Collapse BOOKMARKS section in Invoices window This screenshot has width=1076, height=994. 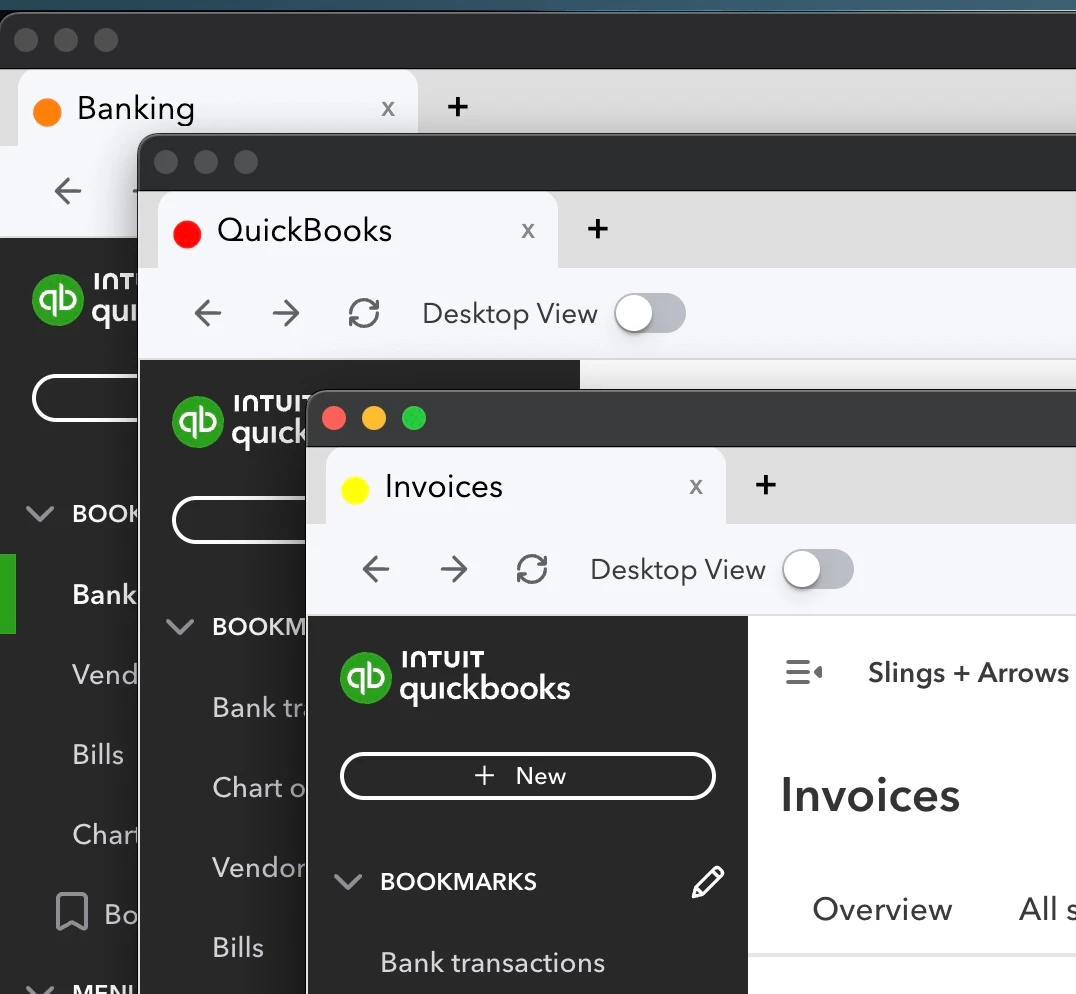click(348, 881)
